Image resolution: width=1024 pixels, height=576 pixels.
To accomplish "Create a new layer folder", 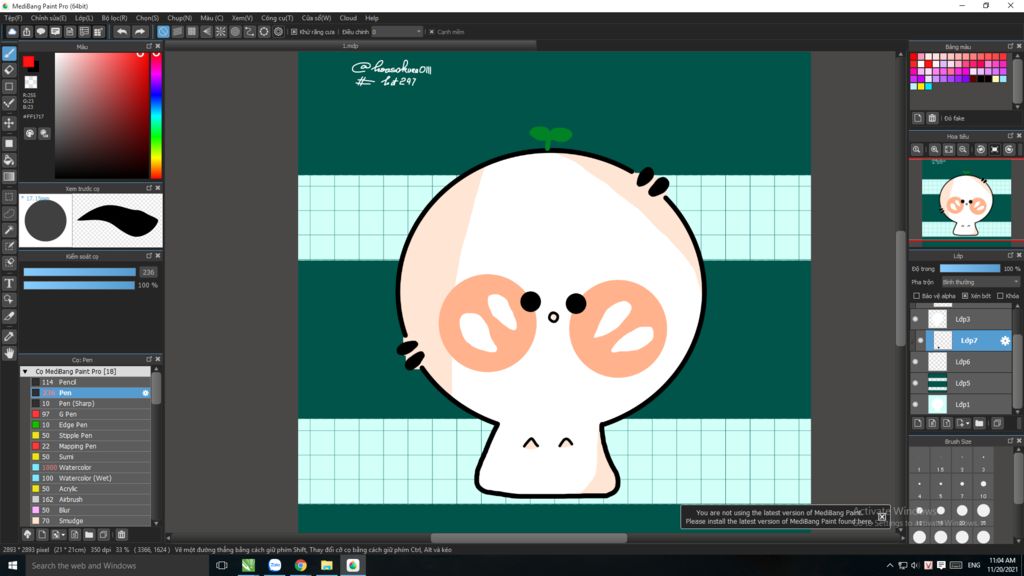I will (979, 423).
